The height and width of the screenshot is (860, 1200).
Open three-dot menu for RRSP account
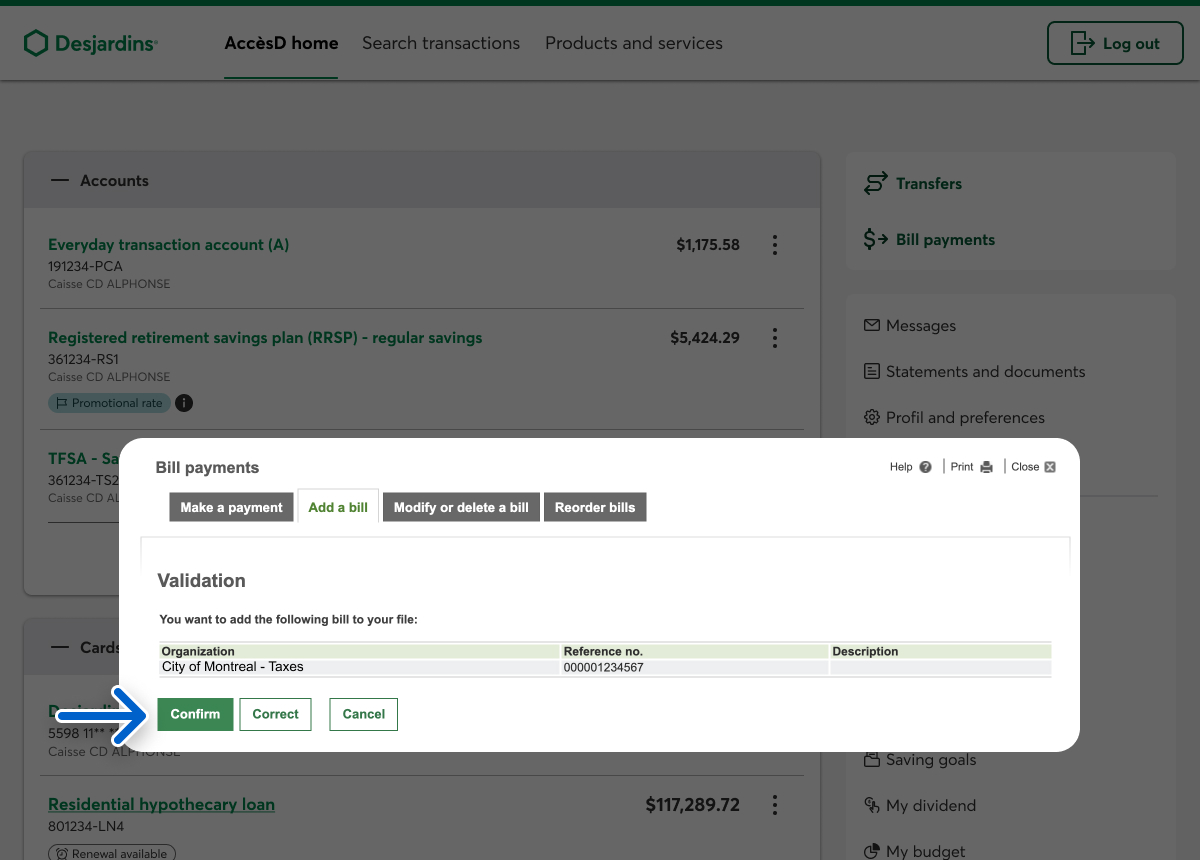[x=774, y=338]
